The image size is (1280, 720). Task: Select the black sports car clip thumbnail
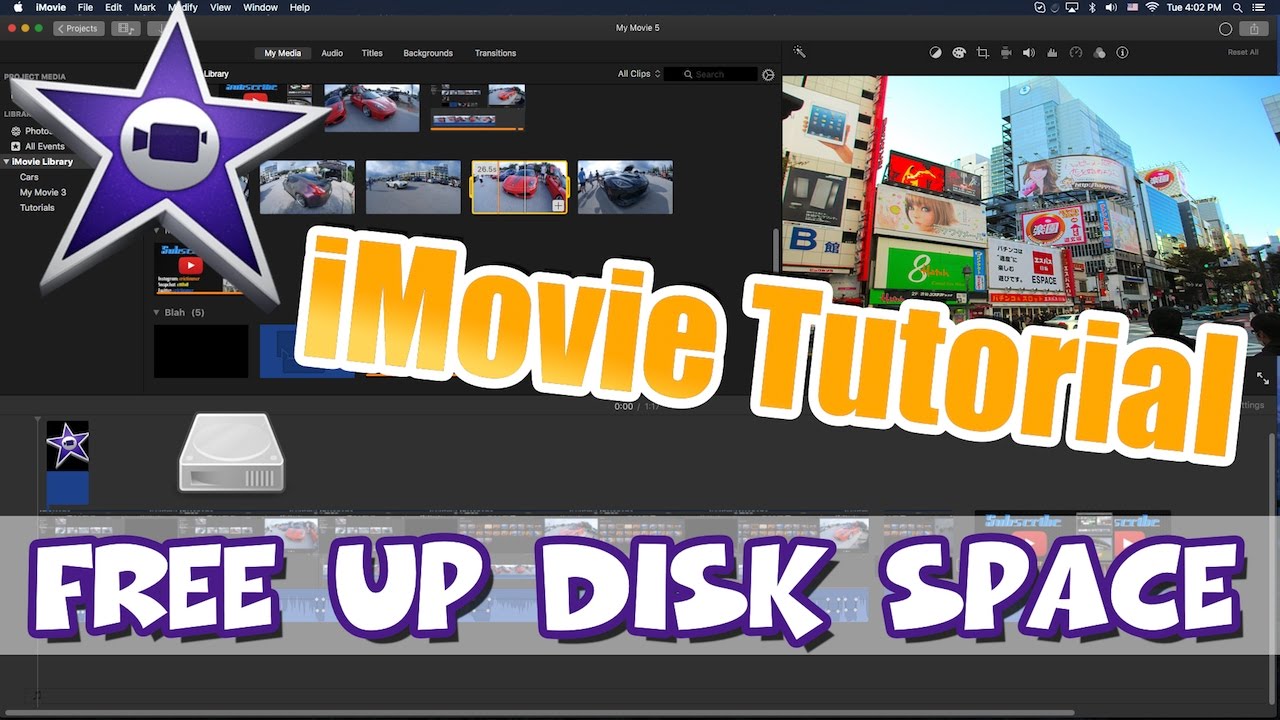coord(625,187)
